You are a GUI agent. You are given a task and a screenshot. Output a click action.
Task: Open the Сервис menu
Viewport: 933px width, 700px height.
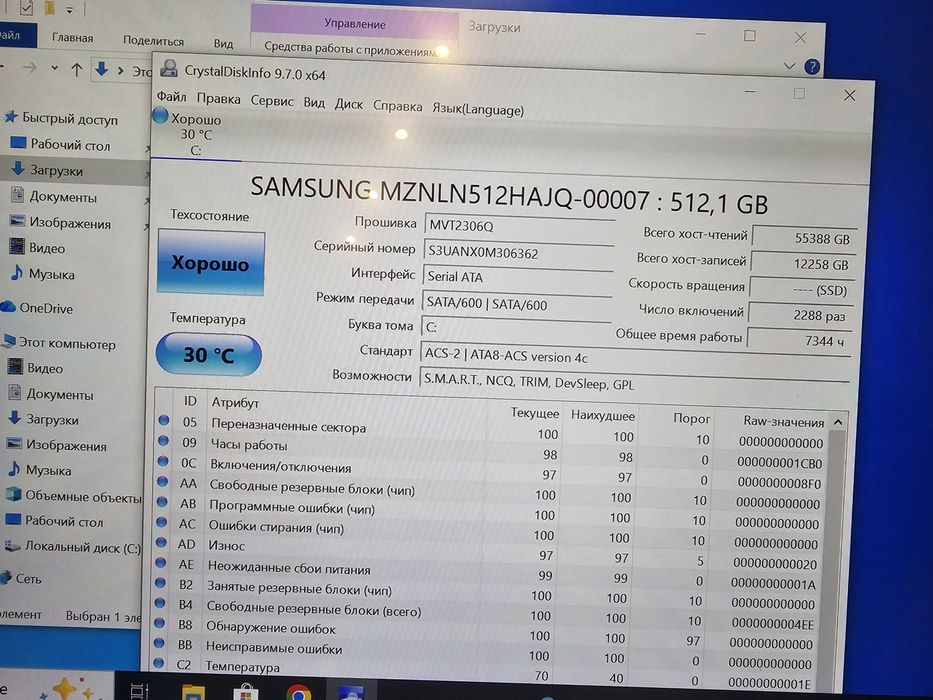tap(272, 101)
